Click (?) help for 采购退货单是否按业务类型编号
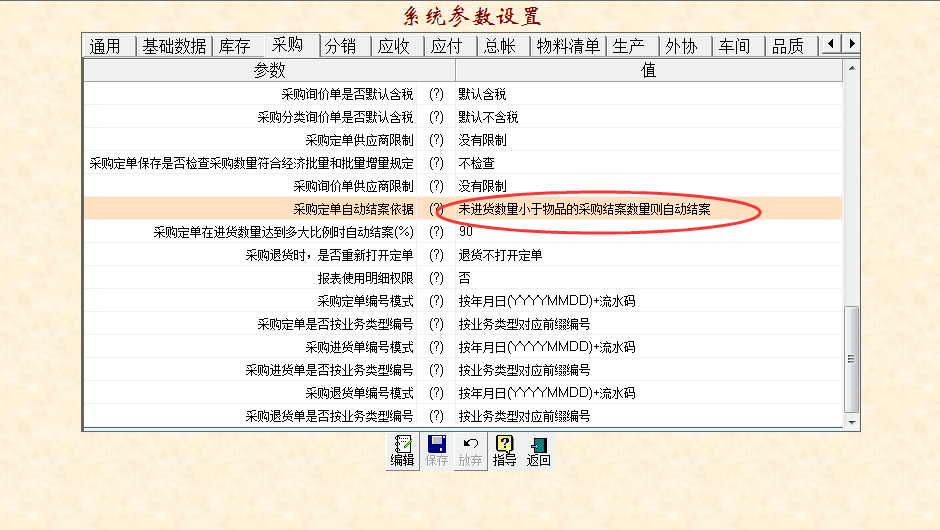 click(436, 416)
